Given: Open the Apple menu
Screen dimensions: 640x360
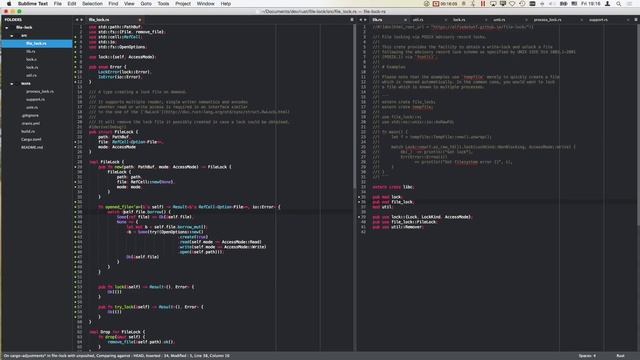Looking at the screenshot, I should point(9,4).
